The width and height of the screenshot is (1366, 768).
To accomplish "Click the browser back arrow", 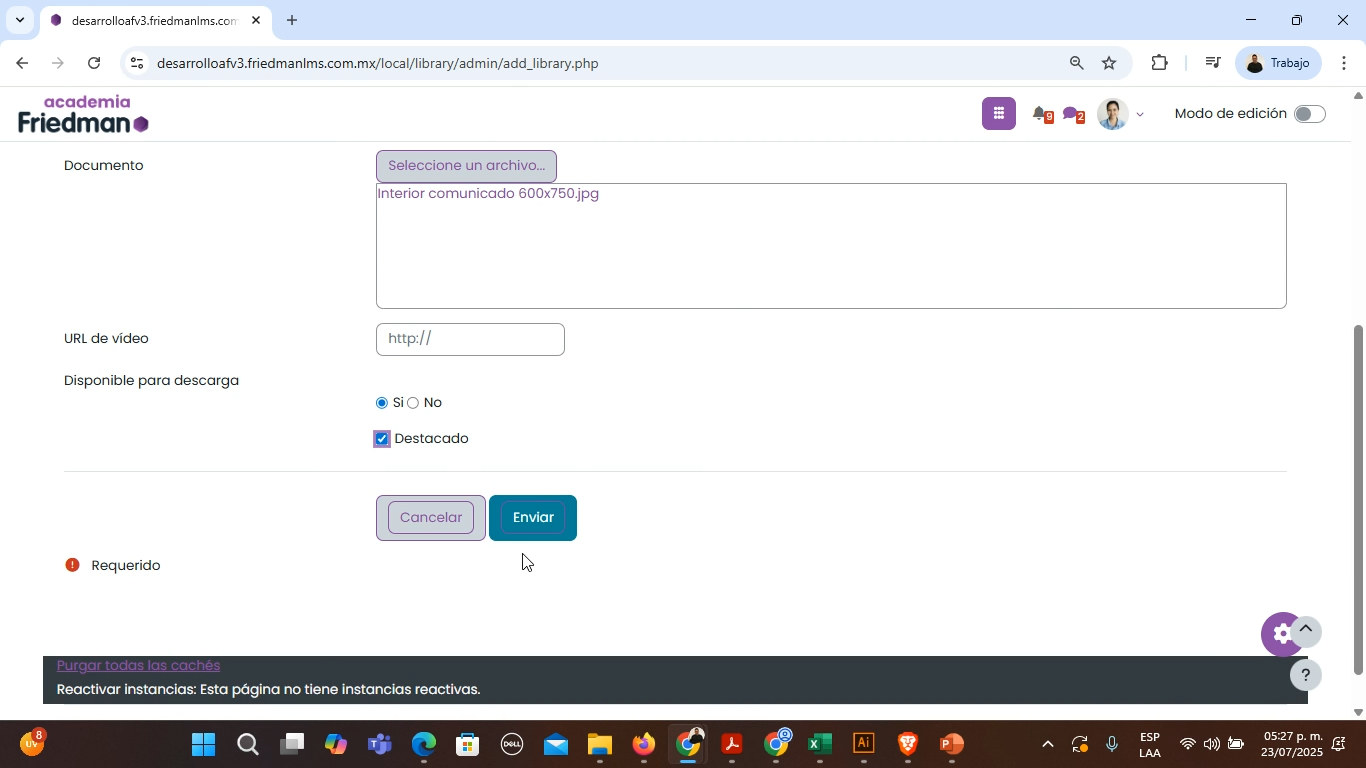I will pos(21,63).
